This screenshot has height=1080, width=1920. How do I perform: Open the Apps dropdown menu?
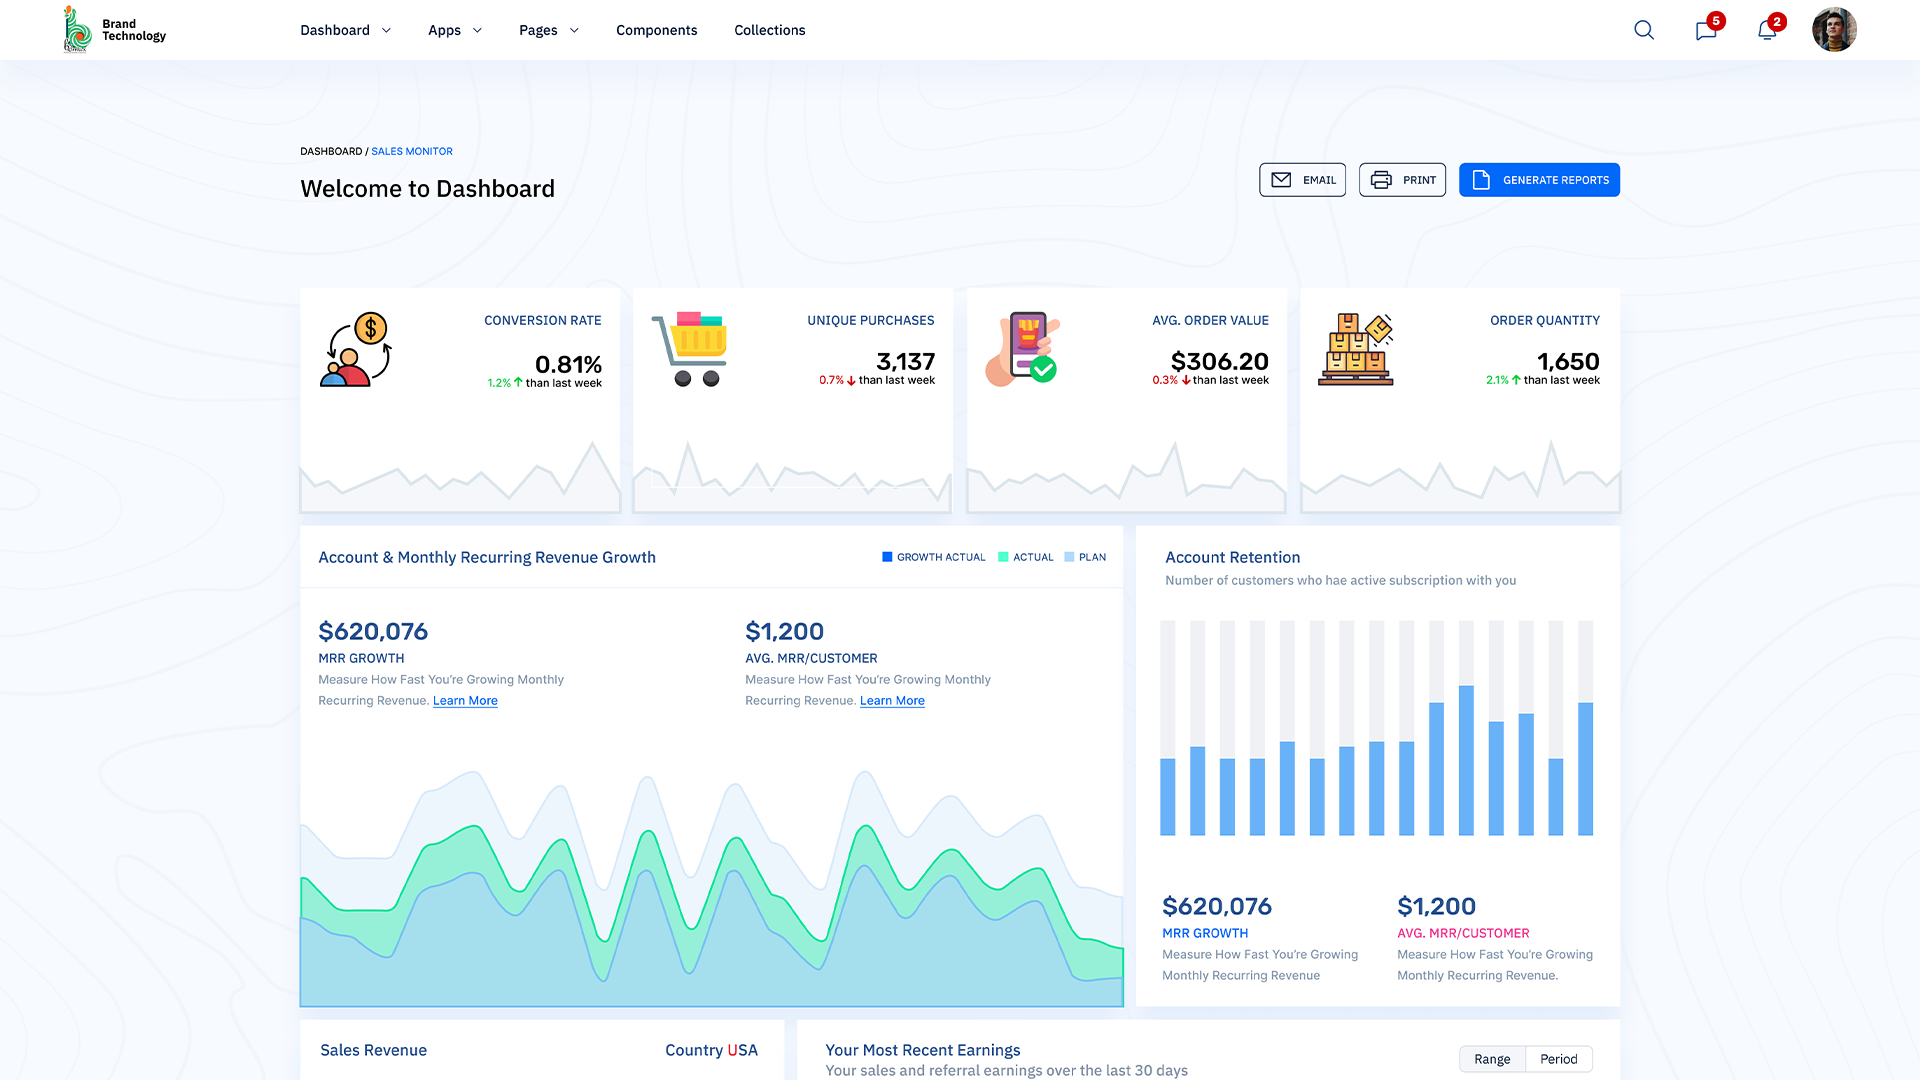click(455, 30)
